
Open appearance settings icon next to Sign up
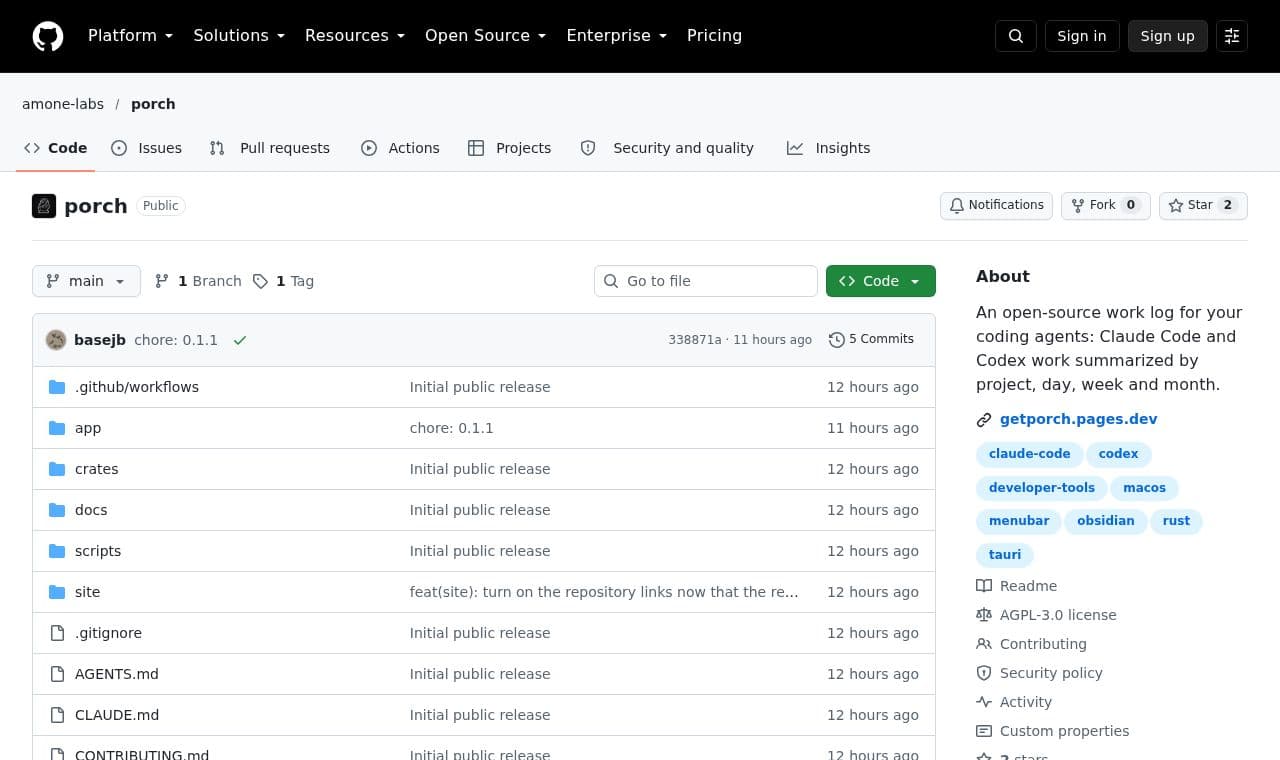coord(1232,36)
